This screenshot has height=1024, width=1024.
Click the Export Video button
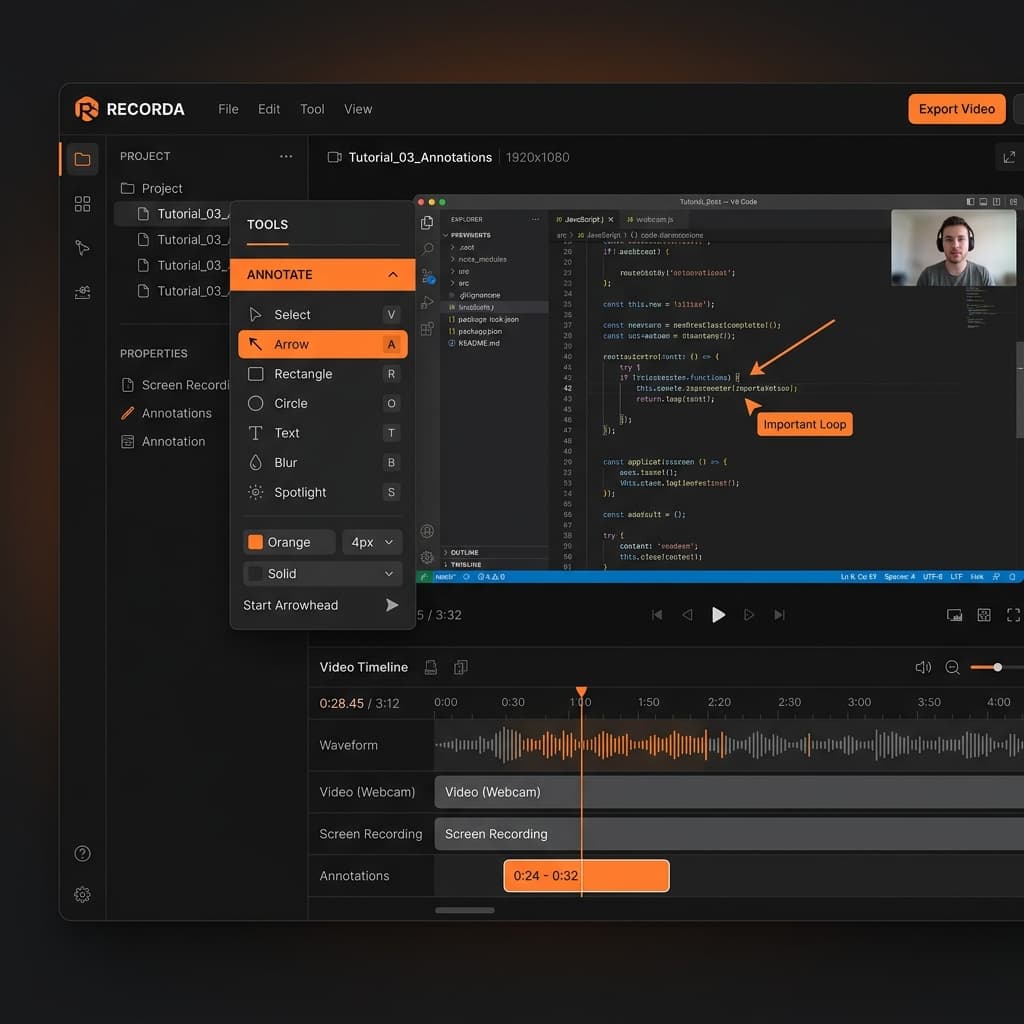956,109
